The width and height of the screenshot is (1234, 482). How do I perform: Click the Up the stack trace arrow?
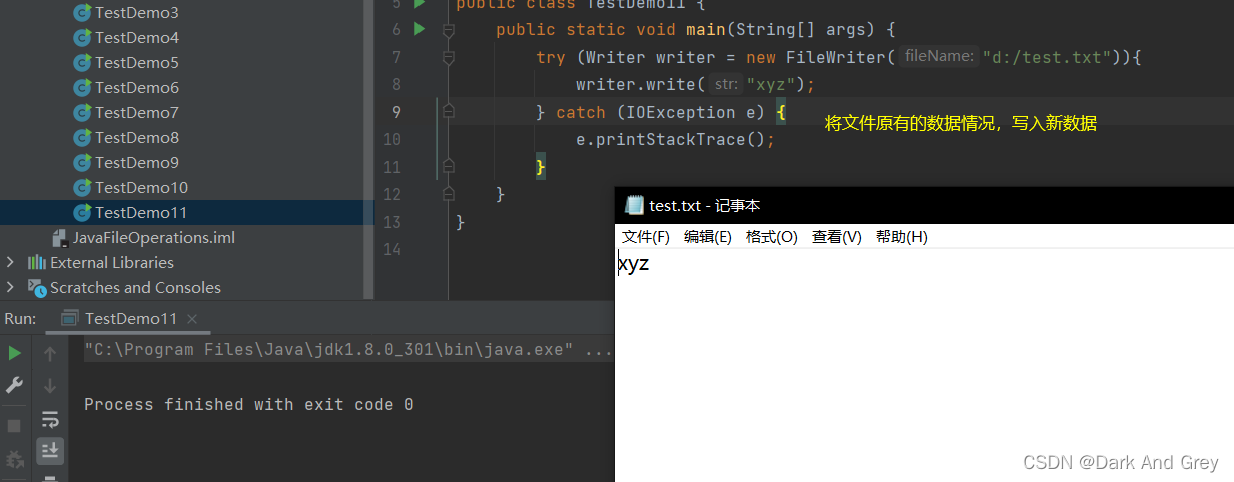pyautogui.click(x=50, y=353)
